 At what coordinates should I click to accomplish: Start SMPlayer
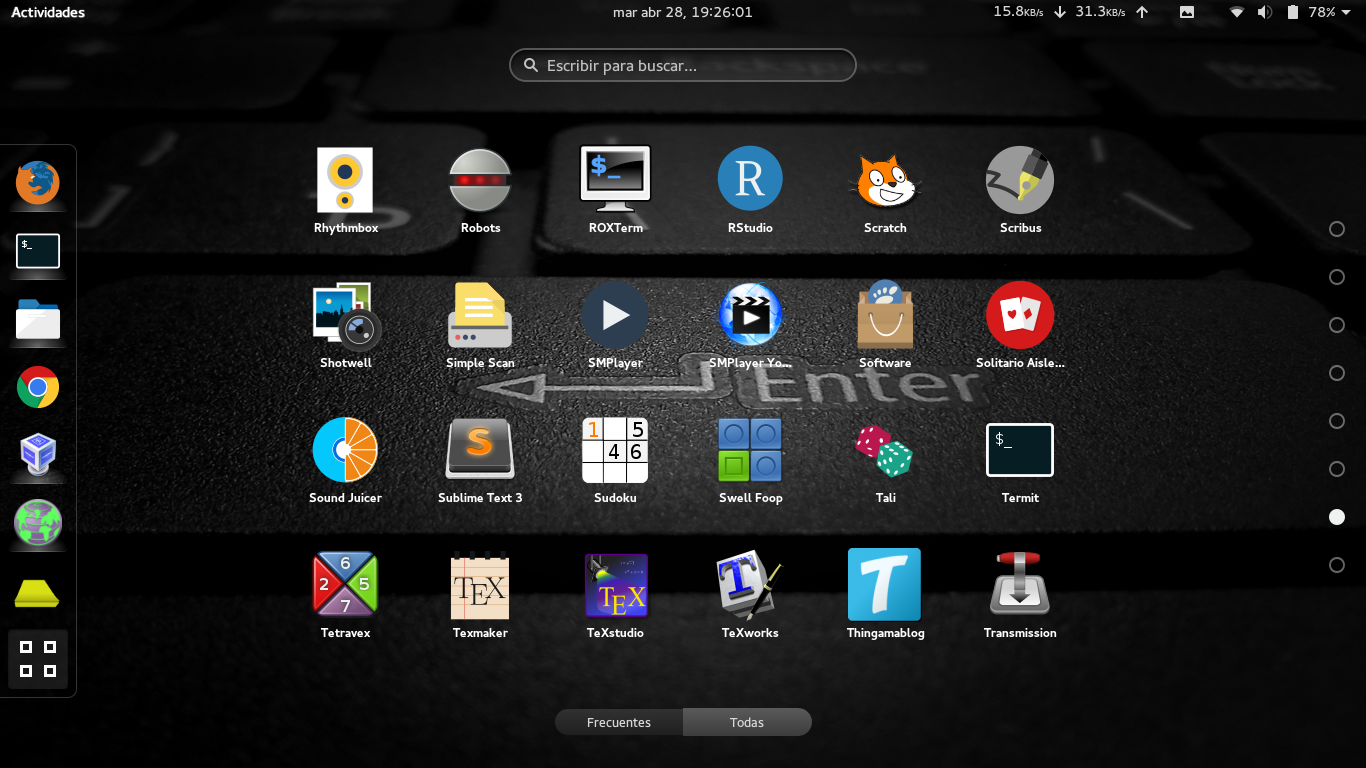[x=615, y=315]
